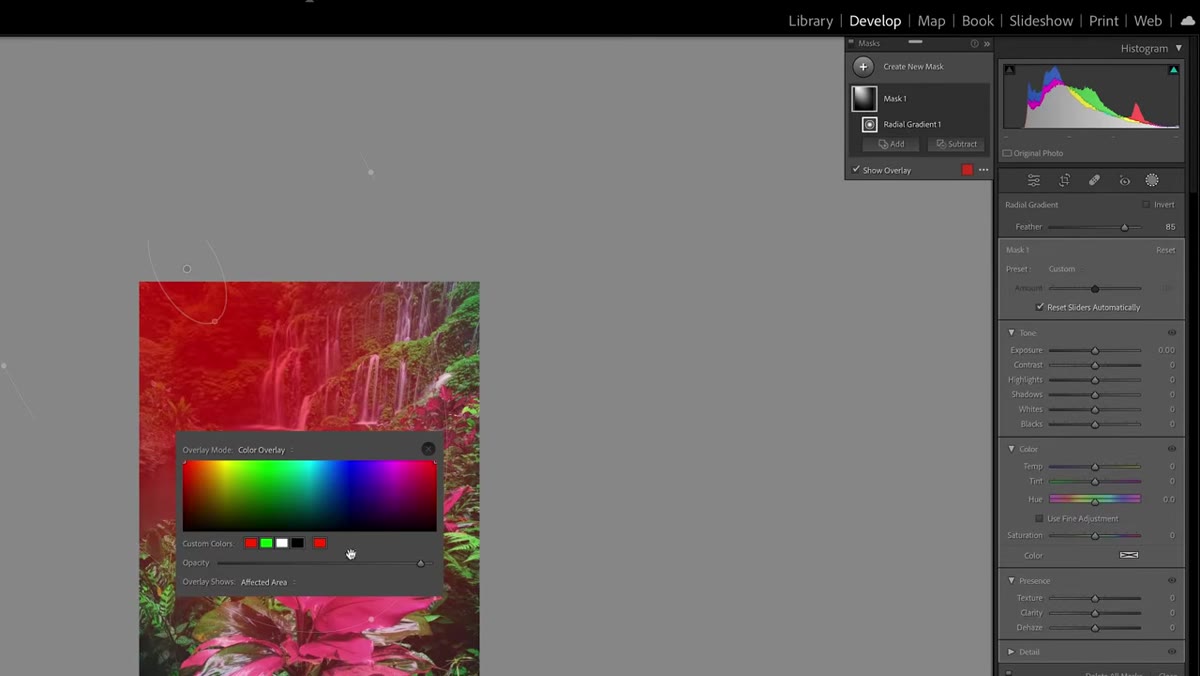Choose the first red custom color swatch
The image size is (1200, 676).
251,543
